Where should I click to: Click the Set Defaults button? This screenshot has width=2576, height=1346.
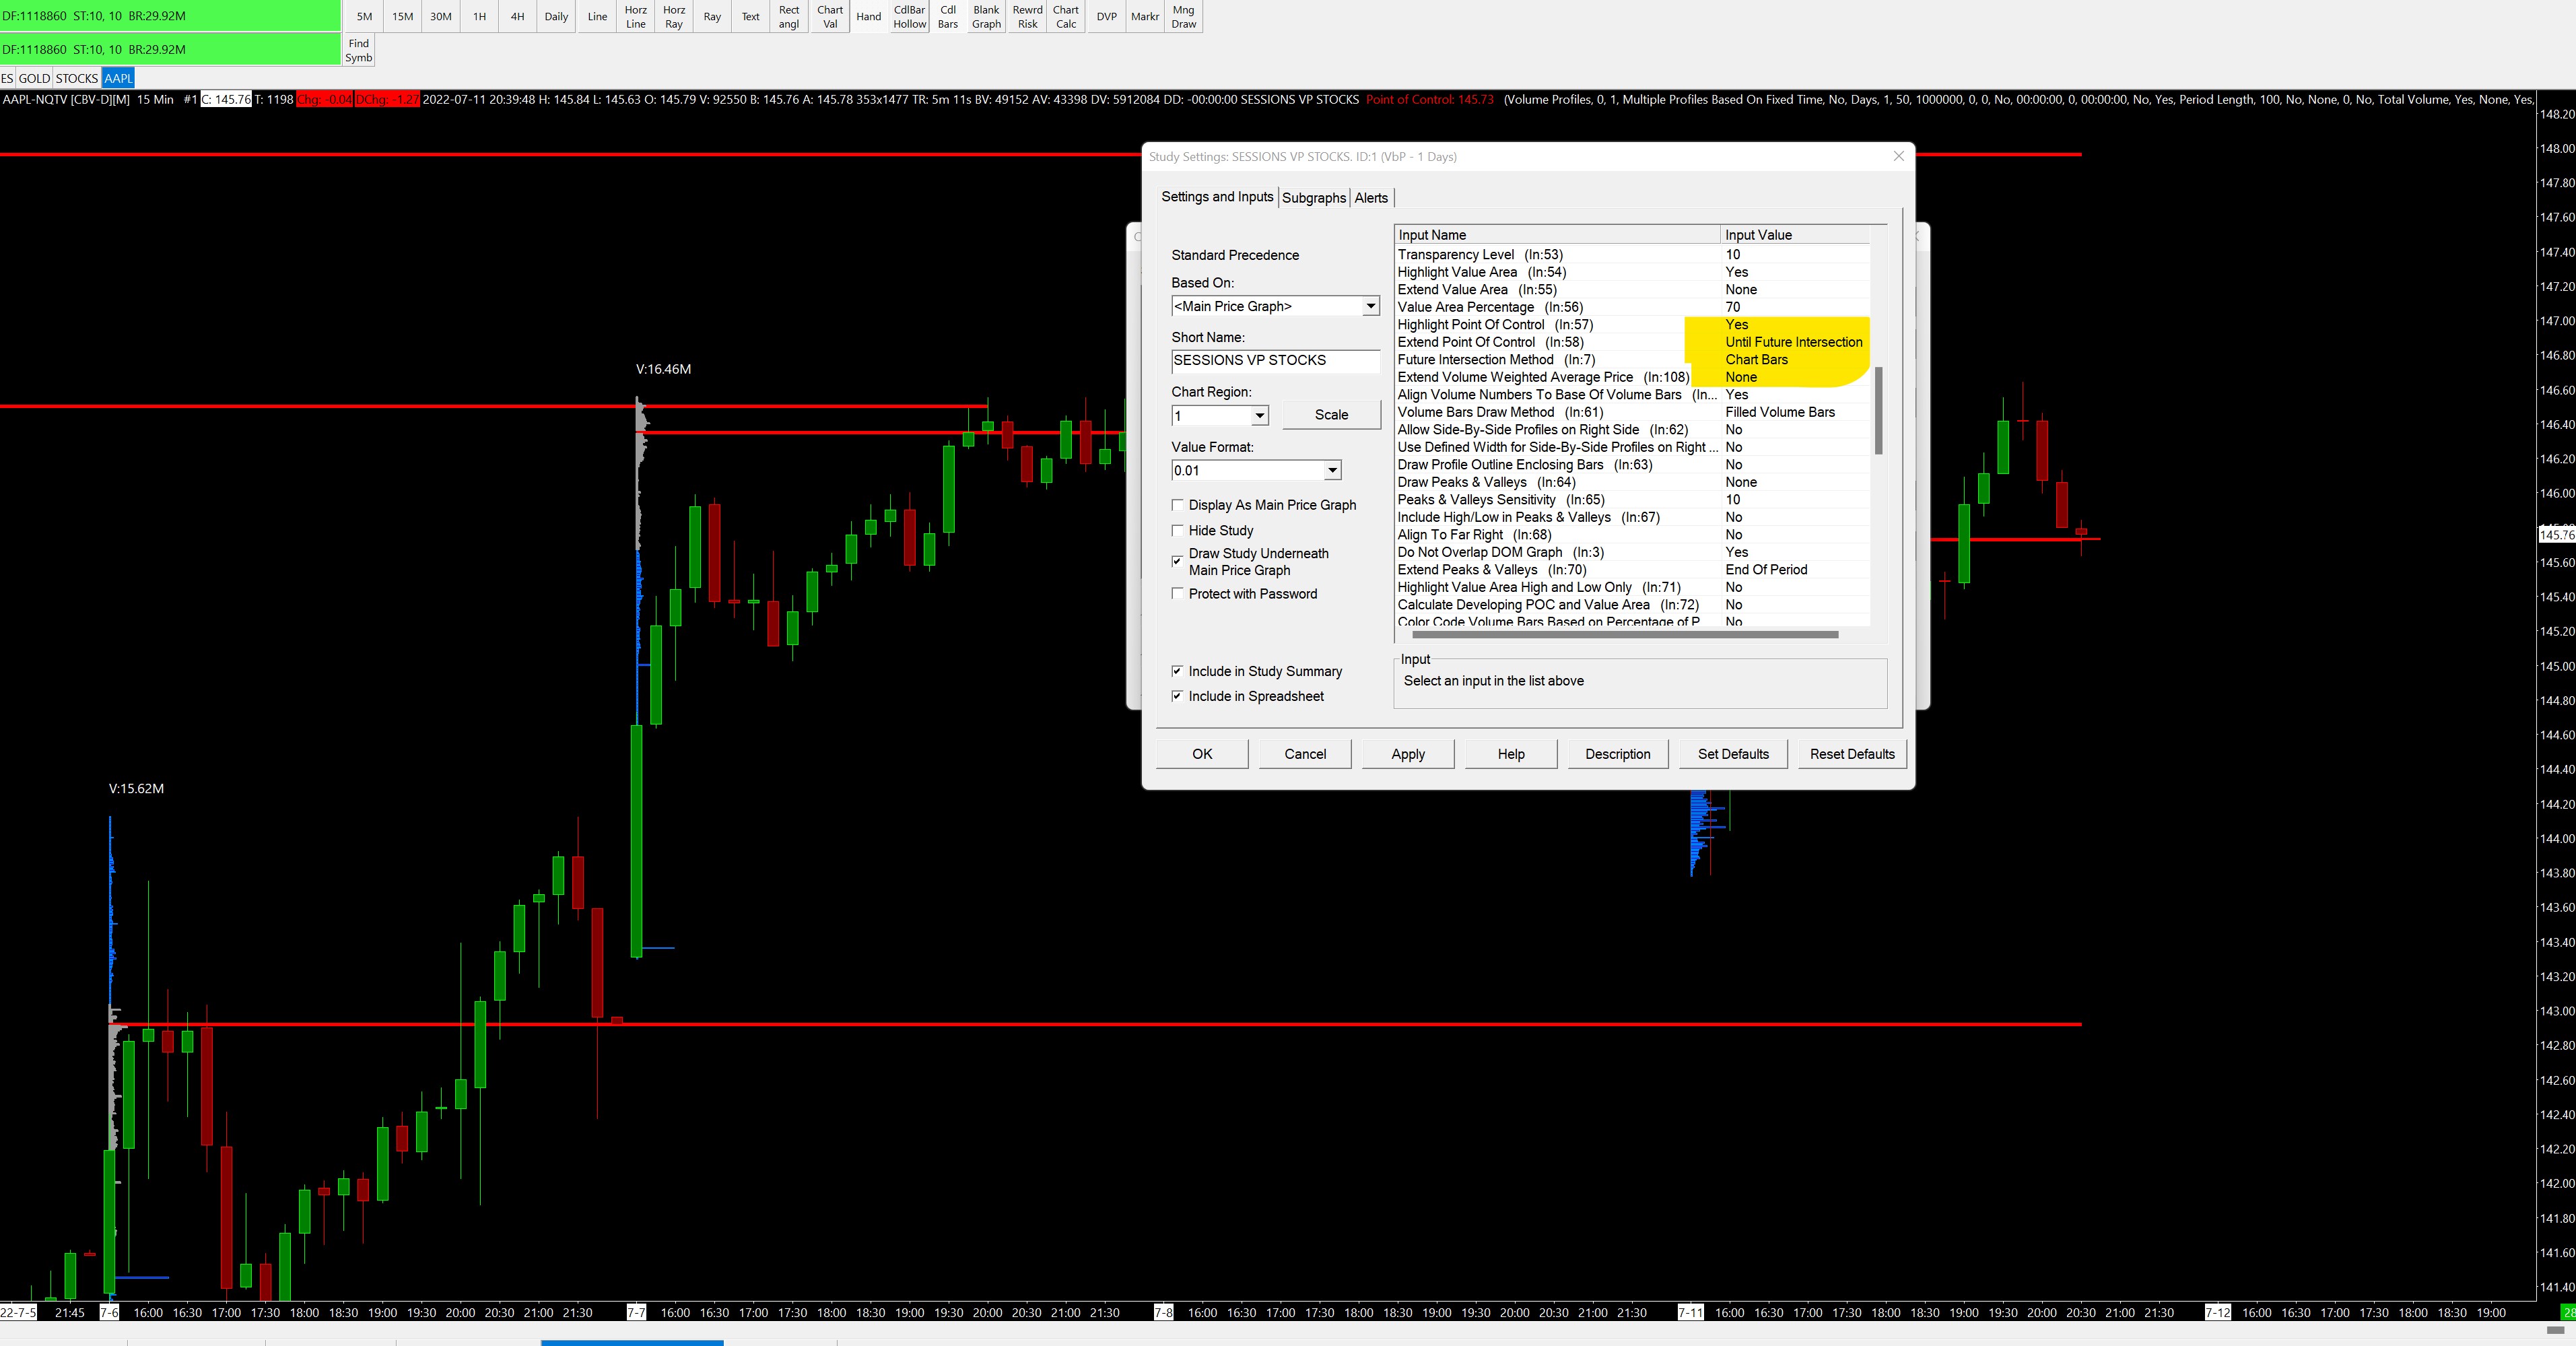pyautogui.click(x=1732, y=754)
